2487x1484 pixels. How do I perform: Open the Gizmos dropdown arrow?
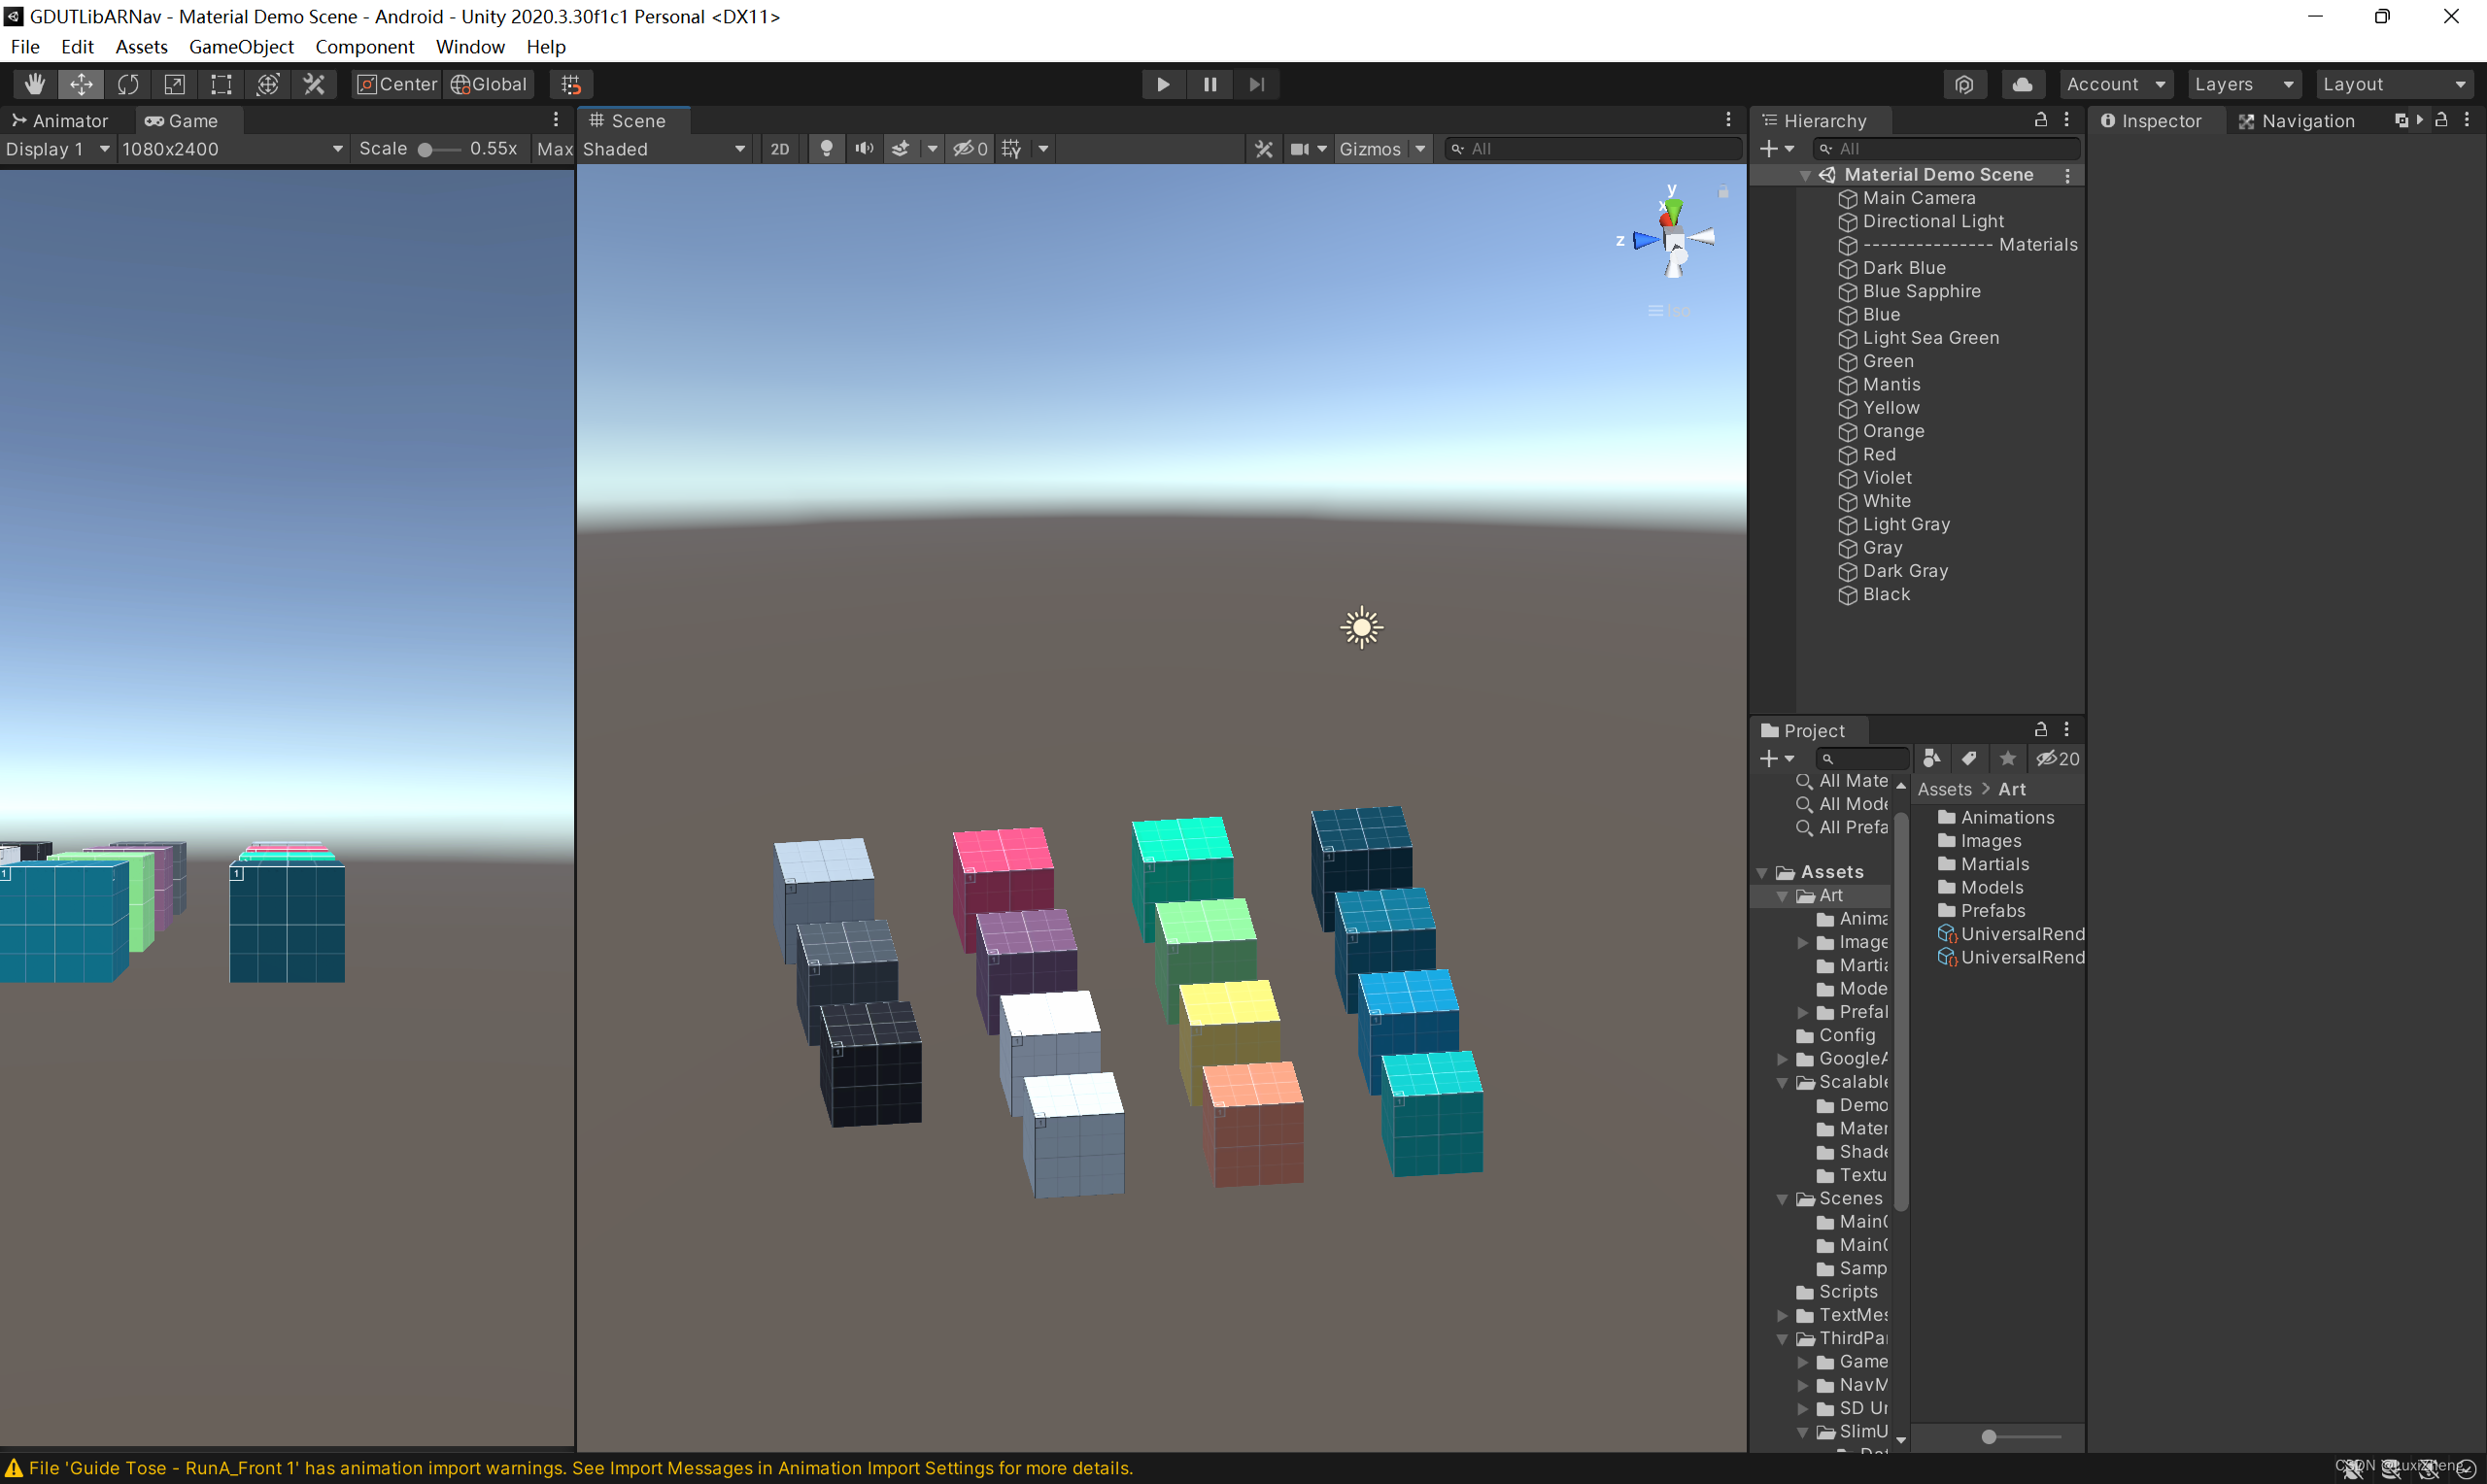1420,149
